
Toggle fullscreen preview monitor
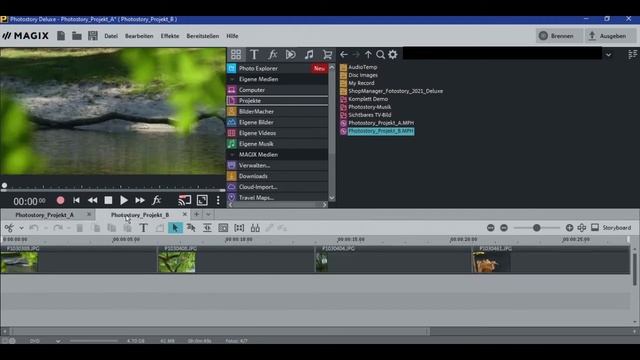202,200
